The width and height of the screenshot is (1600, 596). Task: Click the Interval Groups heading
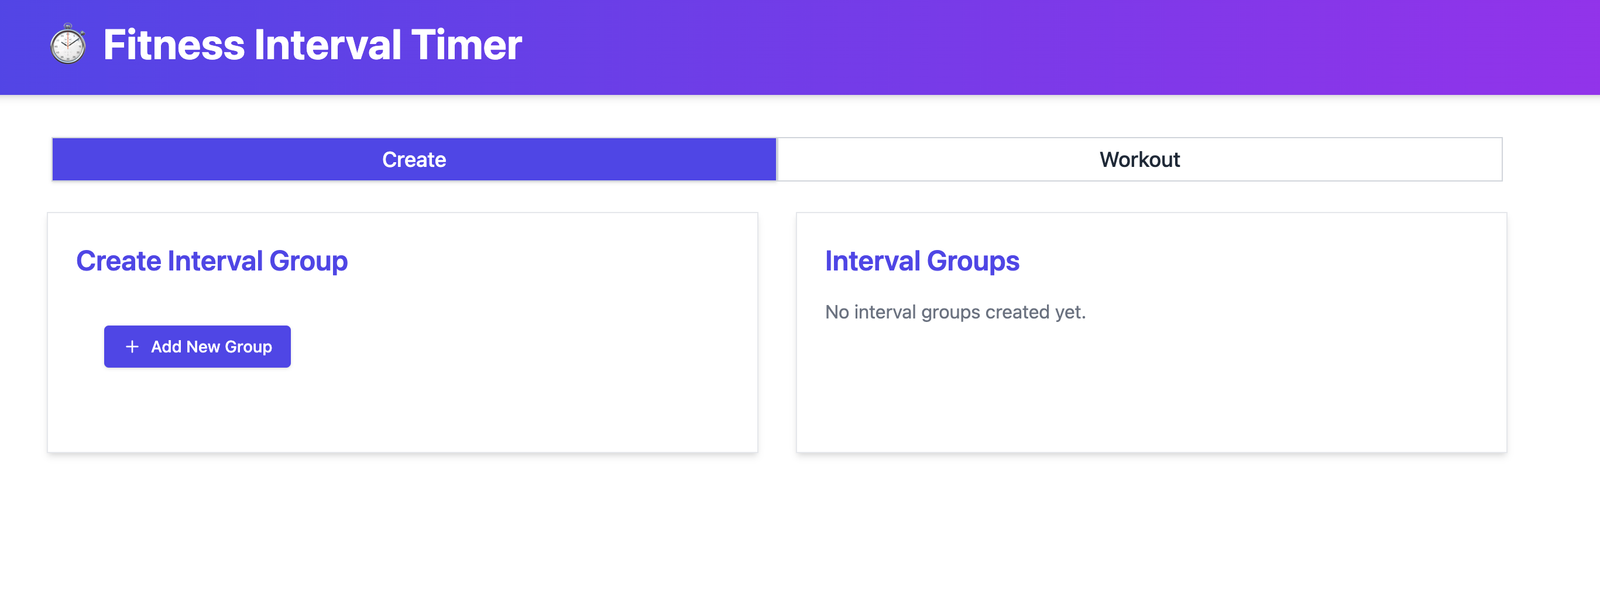tap(922, 261)
